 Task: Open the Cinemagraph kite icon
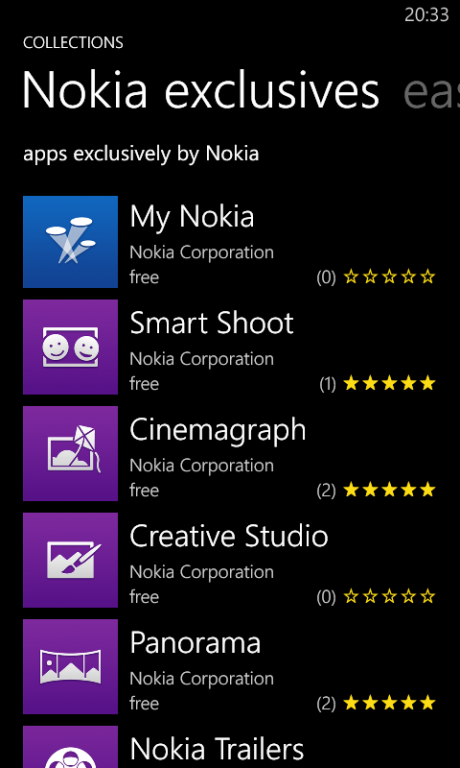[x=70, y=453]
